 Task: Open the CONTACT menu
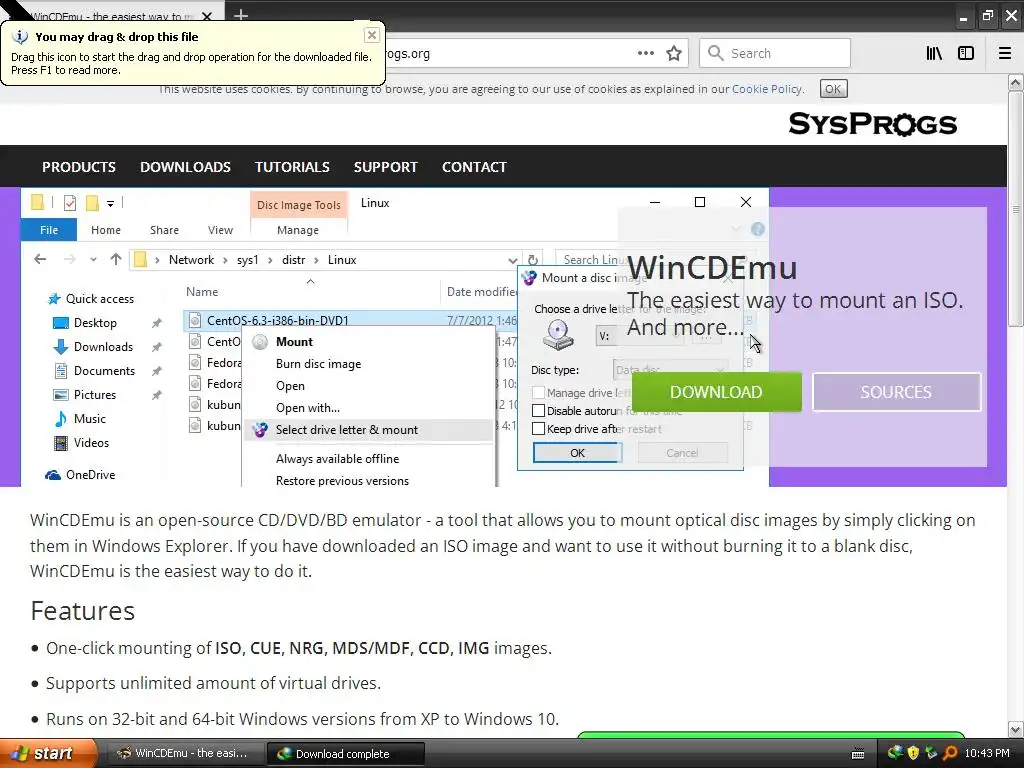(x=474, y=167)
